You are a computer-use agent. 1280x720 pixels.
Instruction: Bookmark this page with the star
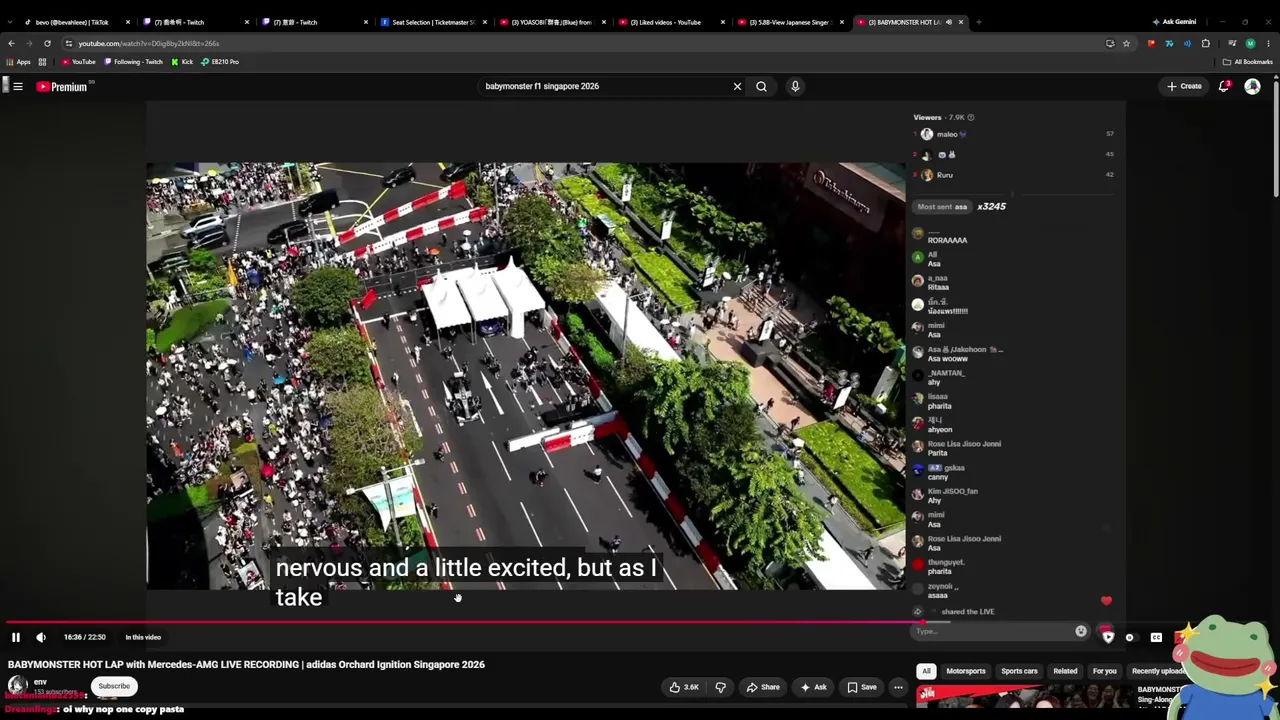tap(1126, 43)
